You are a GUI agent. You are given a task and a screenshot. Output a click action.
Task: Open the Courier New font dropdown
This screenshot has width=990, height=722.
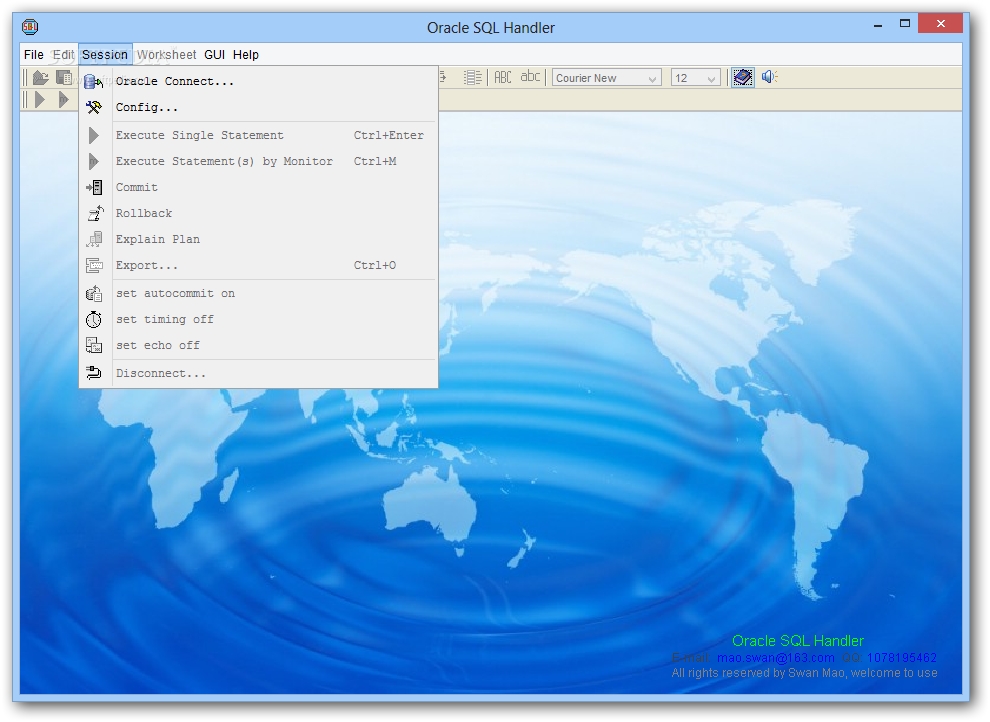coord(607,78)
